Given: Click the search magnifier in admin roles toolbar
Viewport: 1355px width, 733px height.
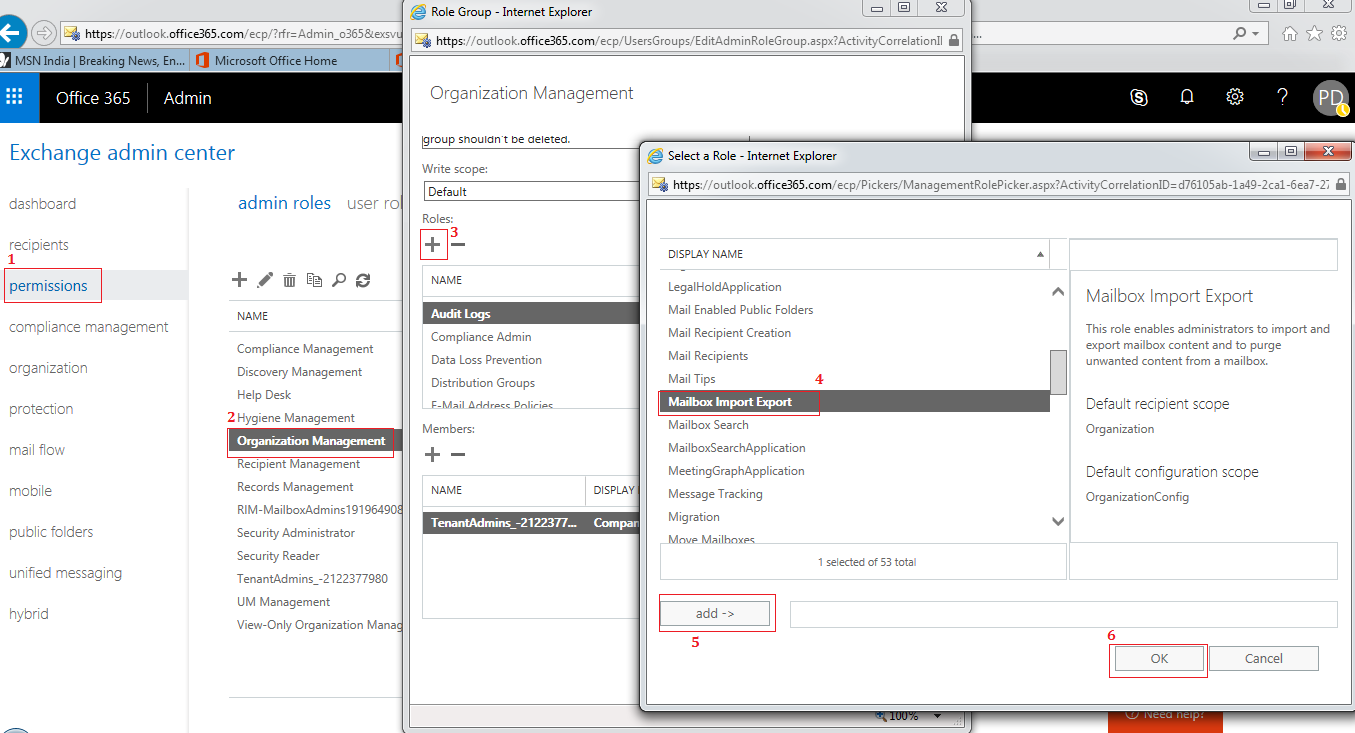Looking at the screenshot, I should click(339, 281).
